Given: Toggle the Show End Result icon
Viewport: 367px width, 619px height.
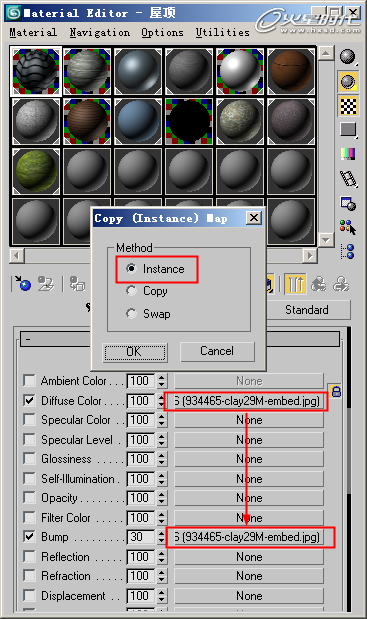Looking at the screenshot, I should 295,284.
